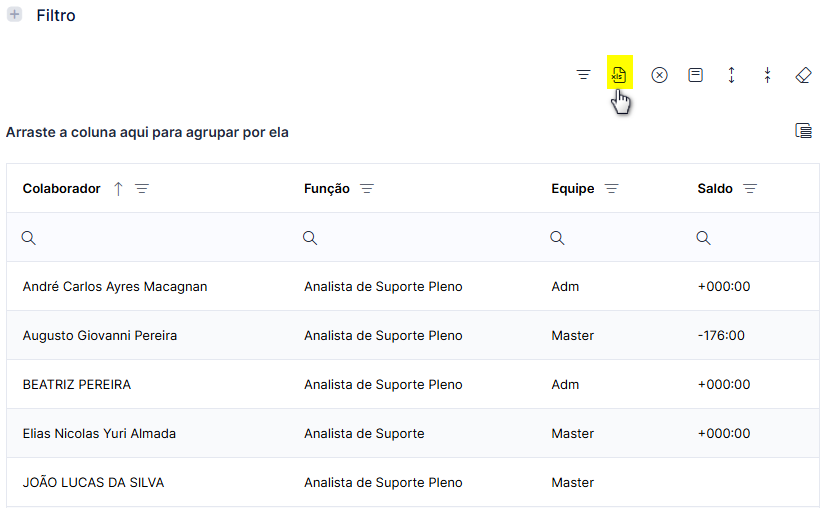823x508 pixels.
Task: Collapse all rows with inward arrows icon
Action: pyautogui.click(x=767, y=75)
